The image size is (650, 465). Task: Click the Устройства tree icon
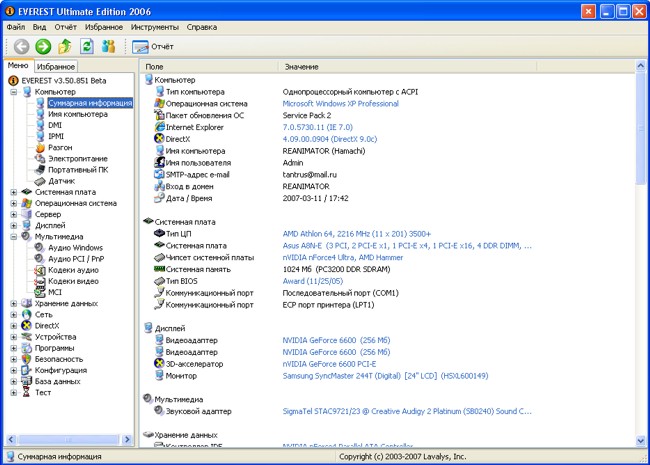click(x=27, y=337)
